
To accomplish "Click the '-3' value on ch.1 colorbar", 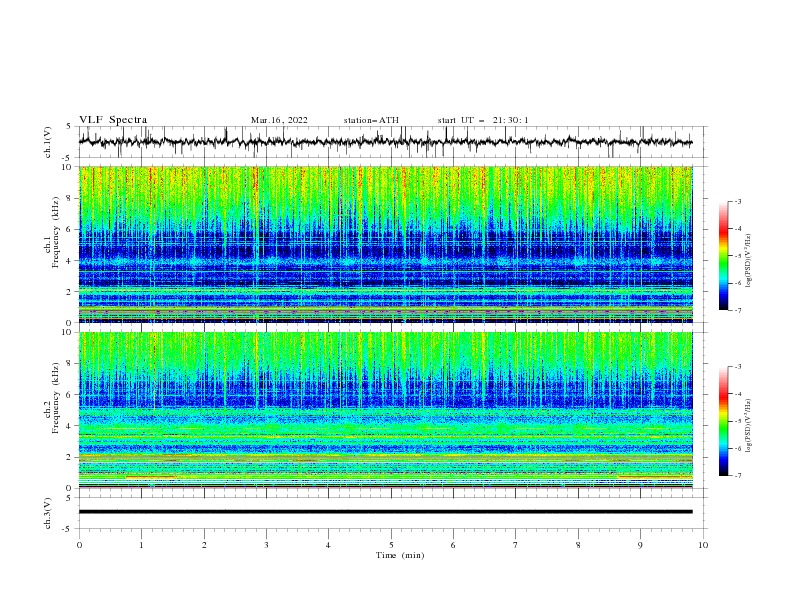I will 737,201.
